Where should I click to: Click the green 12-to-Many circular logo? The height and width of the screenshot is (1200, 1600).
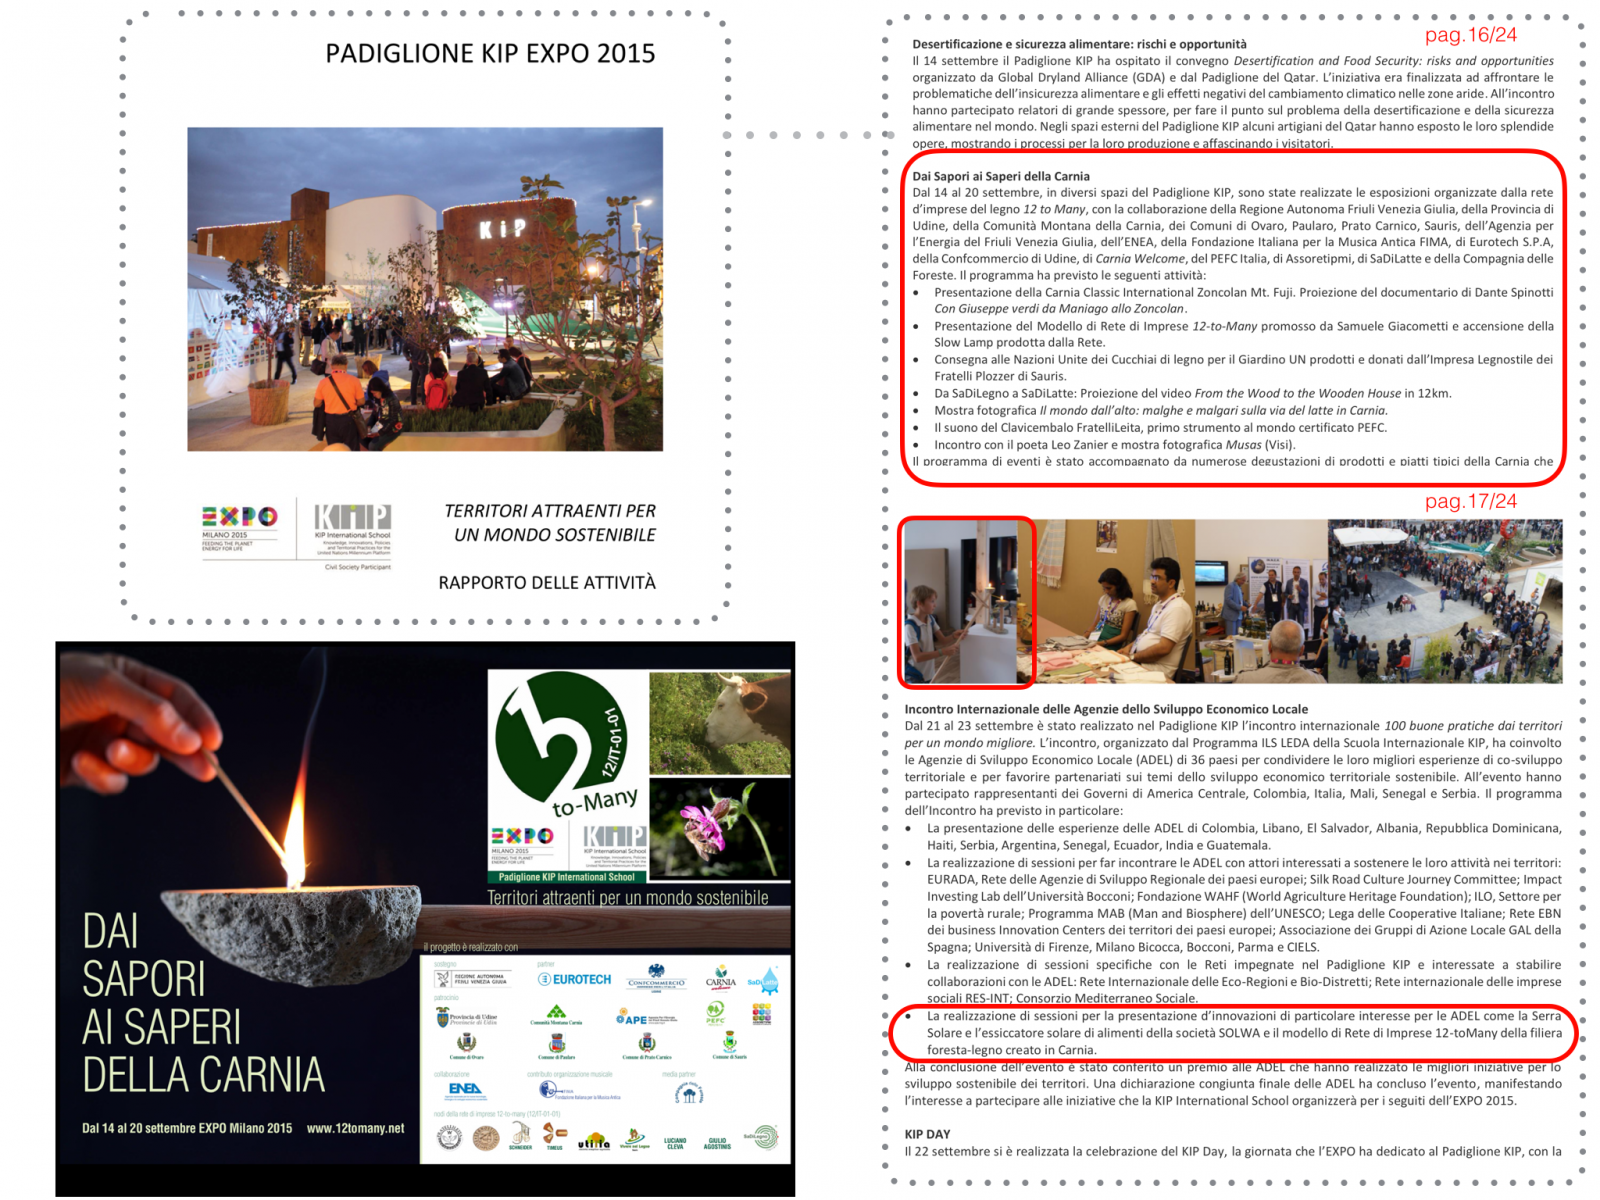pos(566,745)
